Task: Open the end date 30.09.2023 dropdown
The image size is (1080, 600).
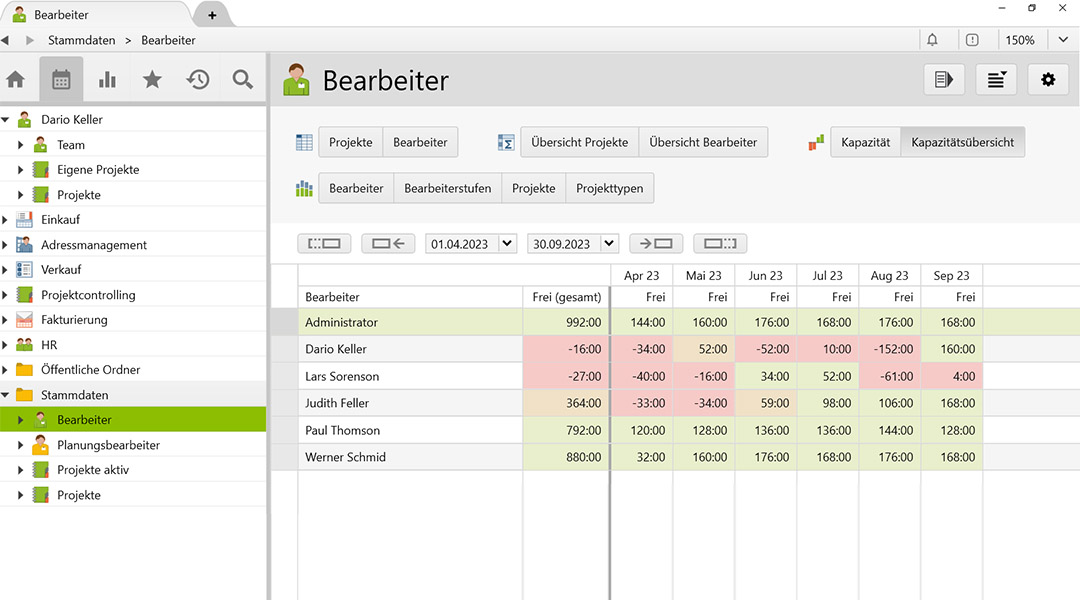Action: pyautogui.click(x=609, y=243)
